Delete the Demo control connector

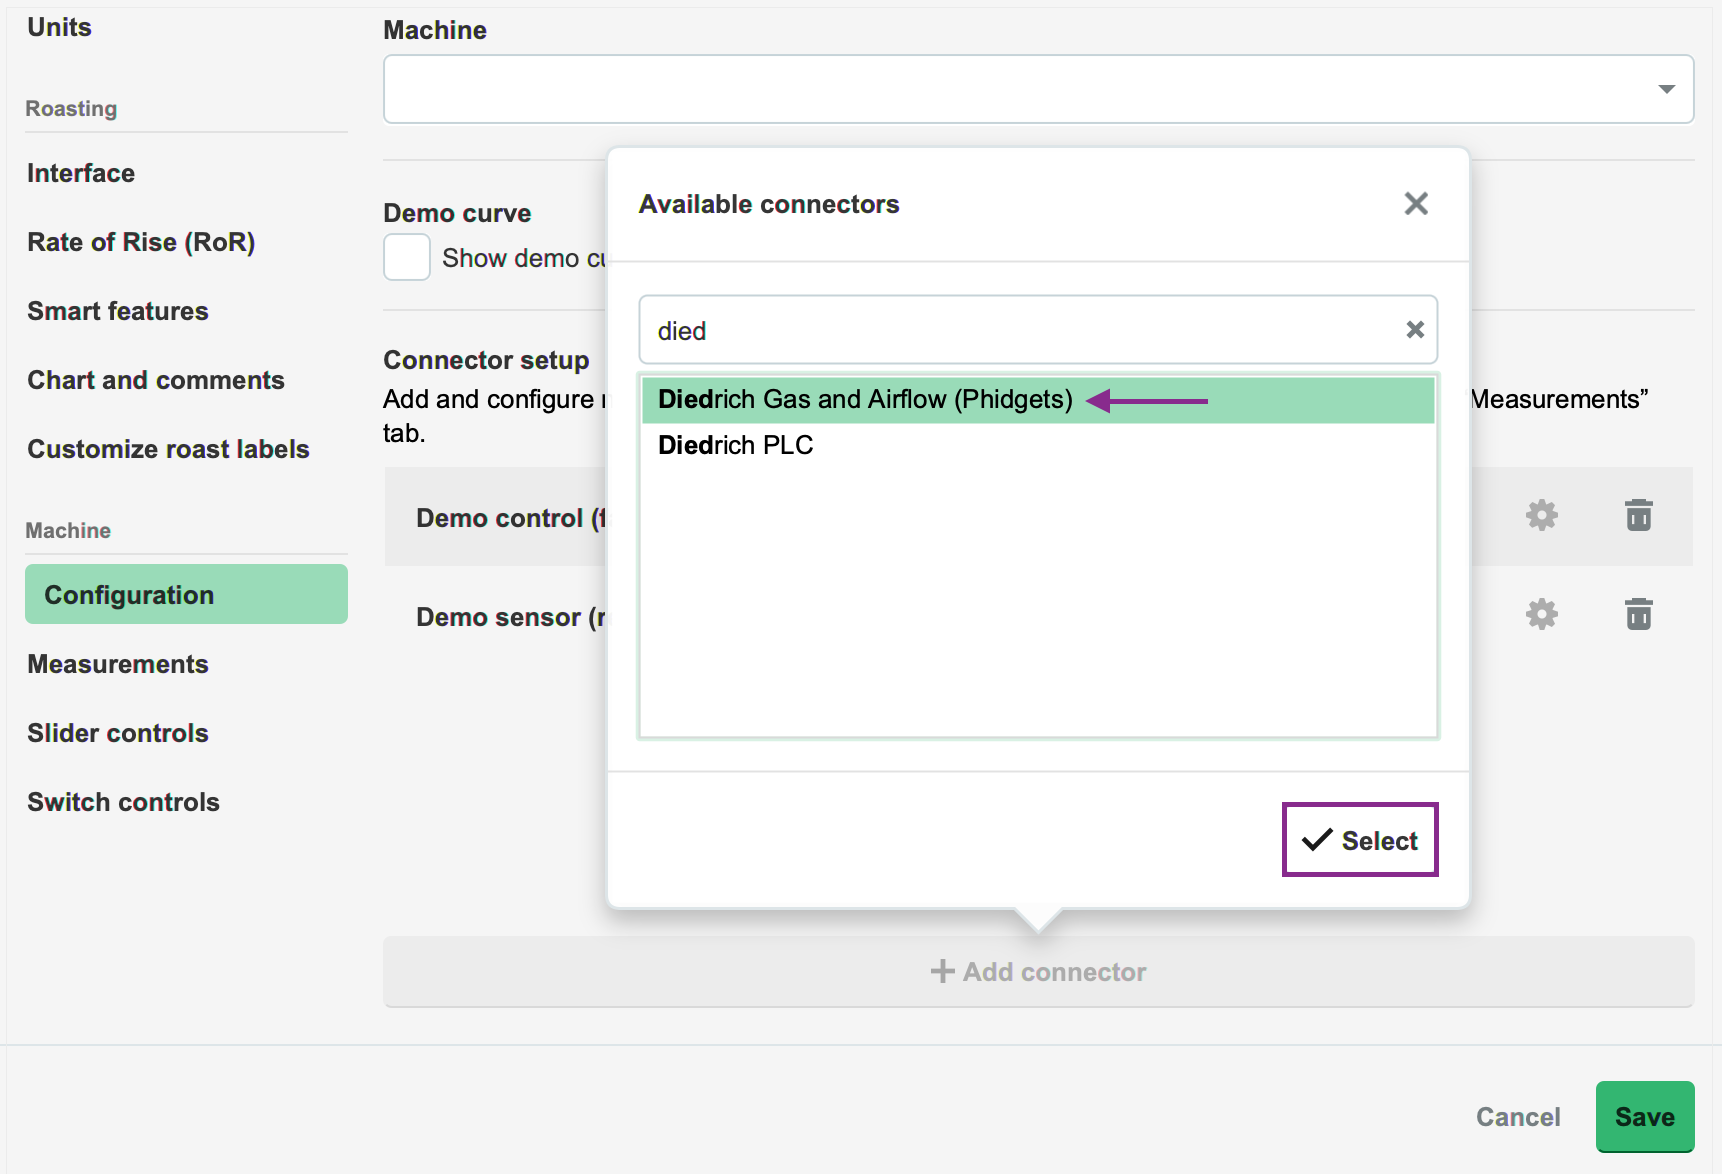1638,516
